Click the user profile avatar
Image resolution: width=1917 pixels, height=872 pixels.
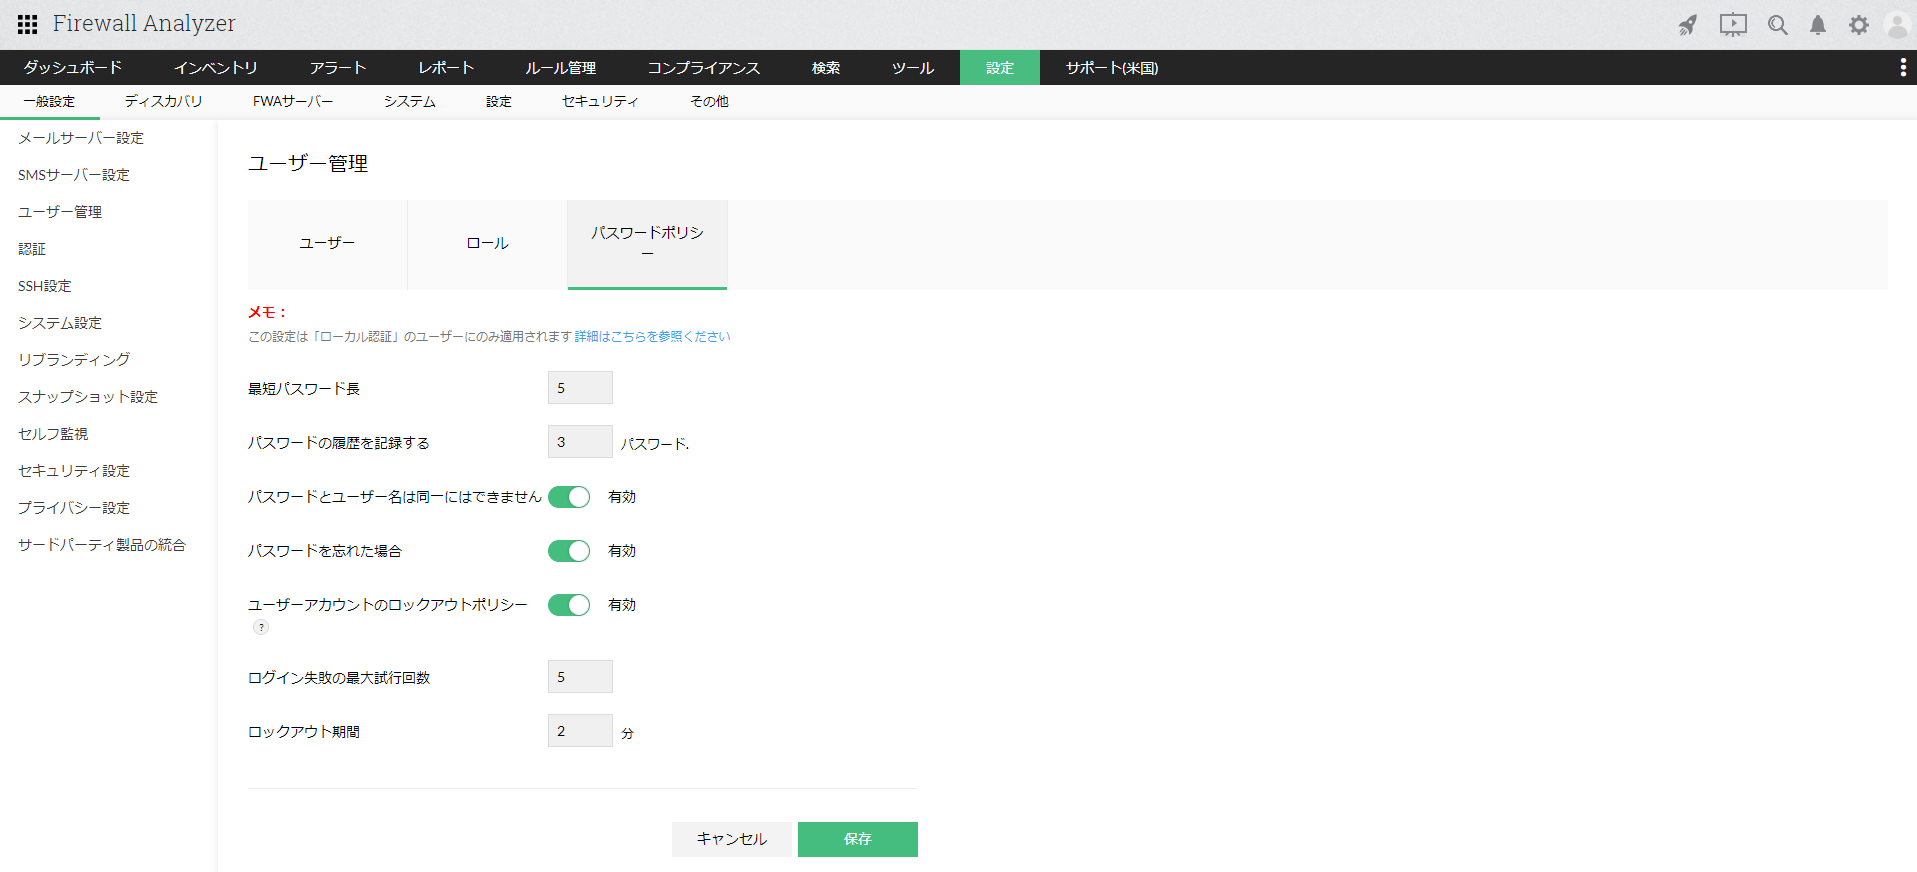point(1897,25)
